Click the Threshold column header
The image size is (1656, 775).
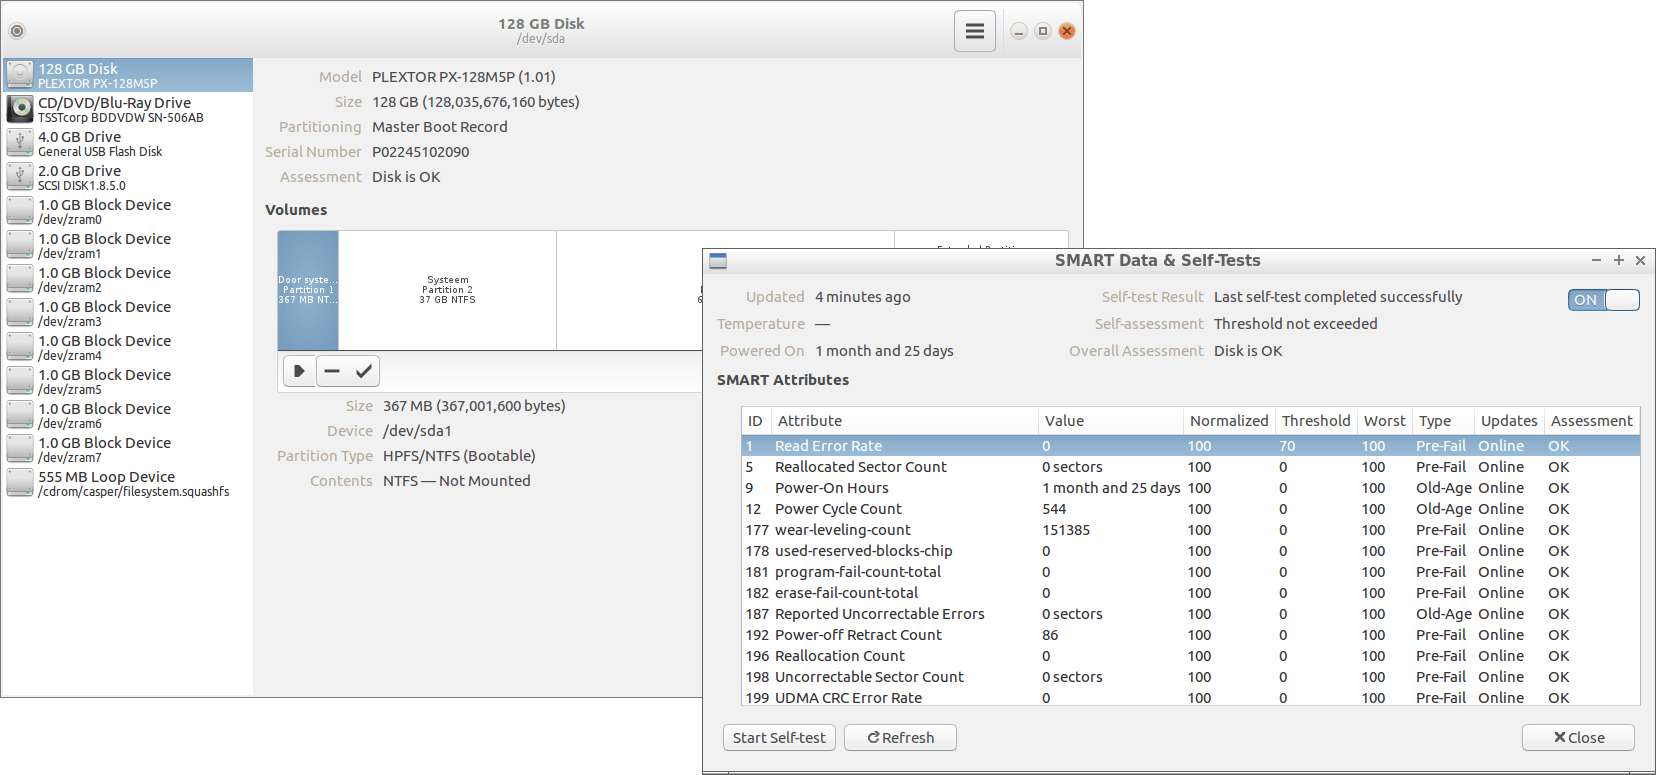1316,421
